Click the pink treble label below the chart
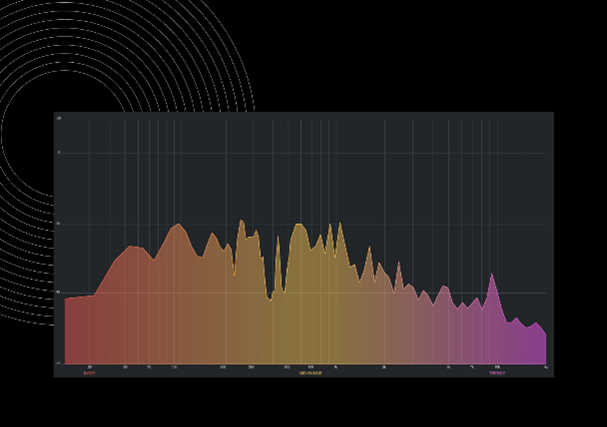The width and height of the screenshot is (607, 427). pyautogui.click(x=497, y=373)
